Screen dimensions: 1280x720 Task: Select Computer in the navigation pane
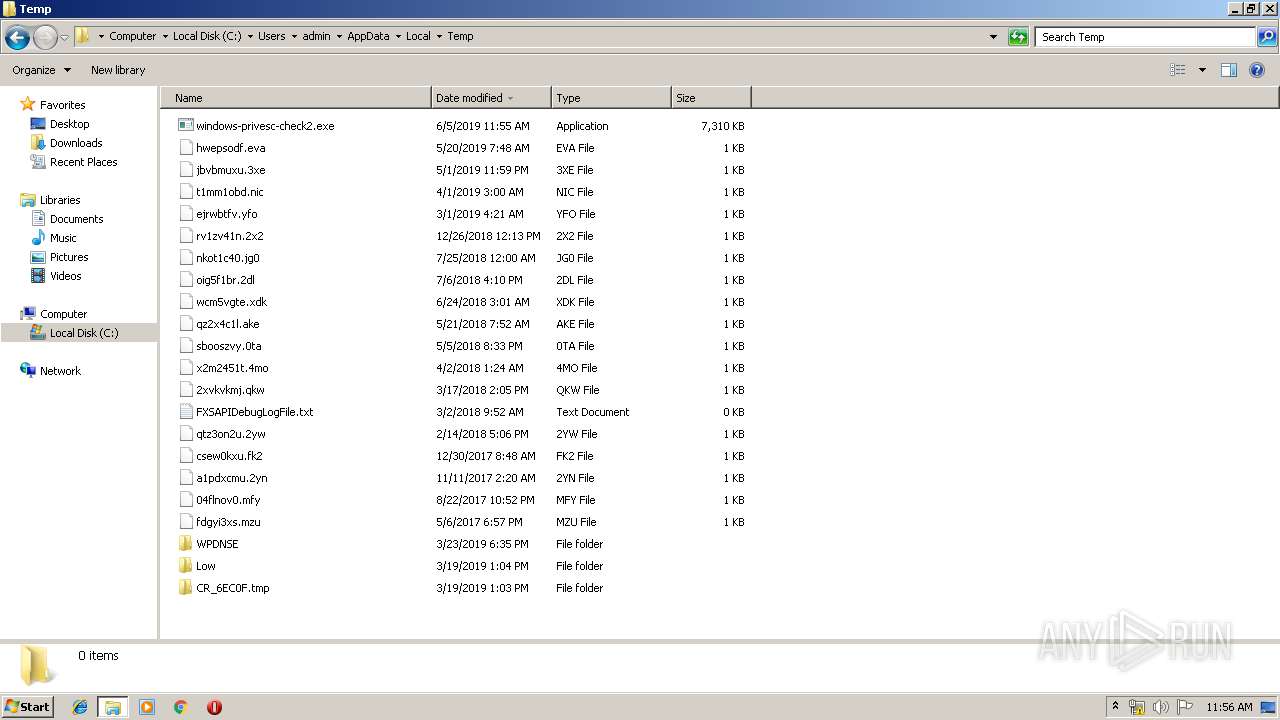coord(63,314)
